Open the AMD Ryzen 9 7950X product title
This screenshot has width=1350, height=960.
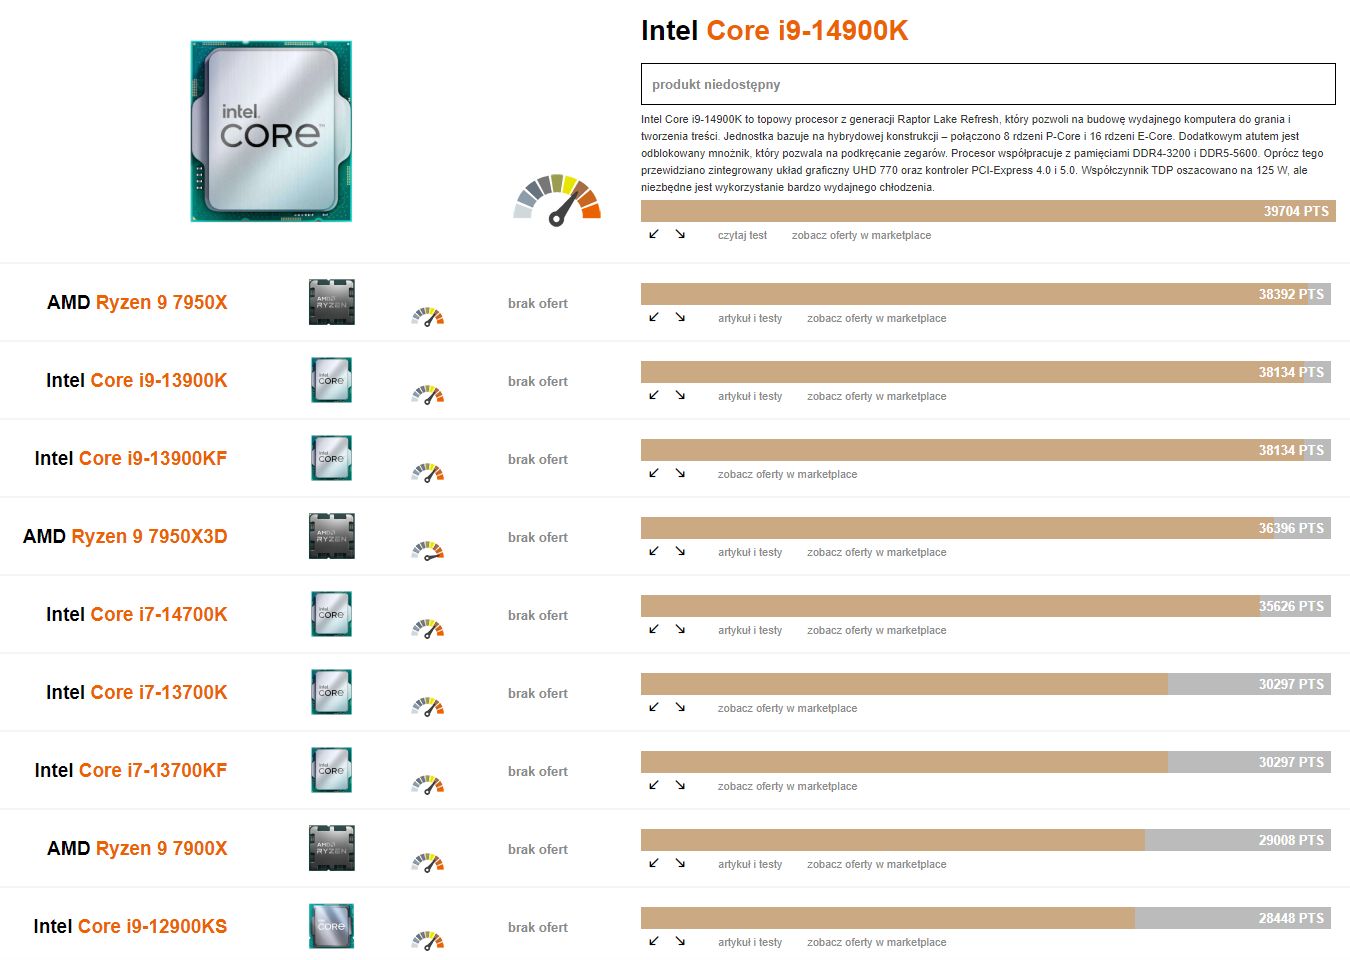(x=137, y=302)
